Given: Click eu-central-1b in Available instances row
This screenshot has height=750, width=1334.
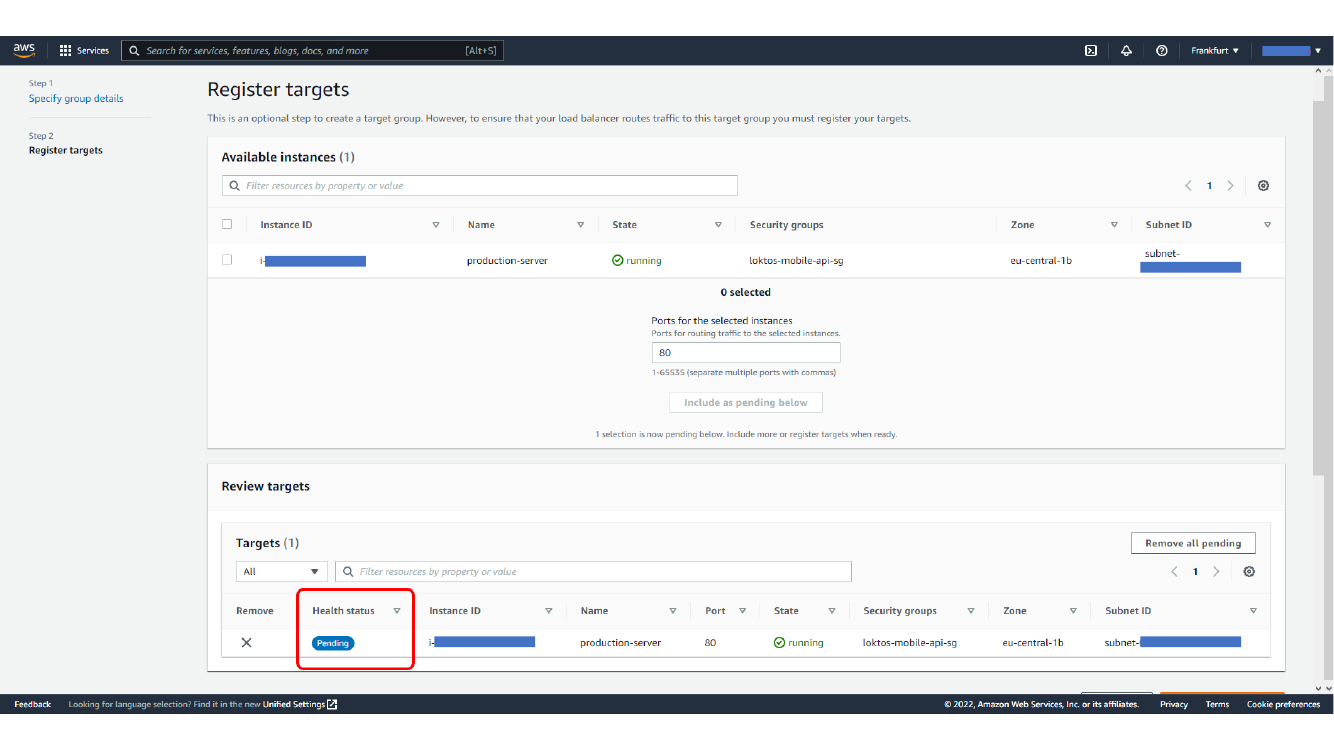Looking at the screenshot, I should pyautogui.click(x=1042, y=261).
